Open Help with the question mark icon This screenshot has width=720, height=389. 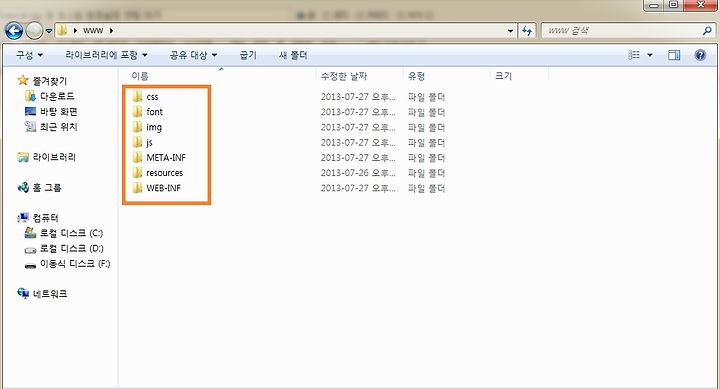pos(700,55)
